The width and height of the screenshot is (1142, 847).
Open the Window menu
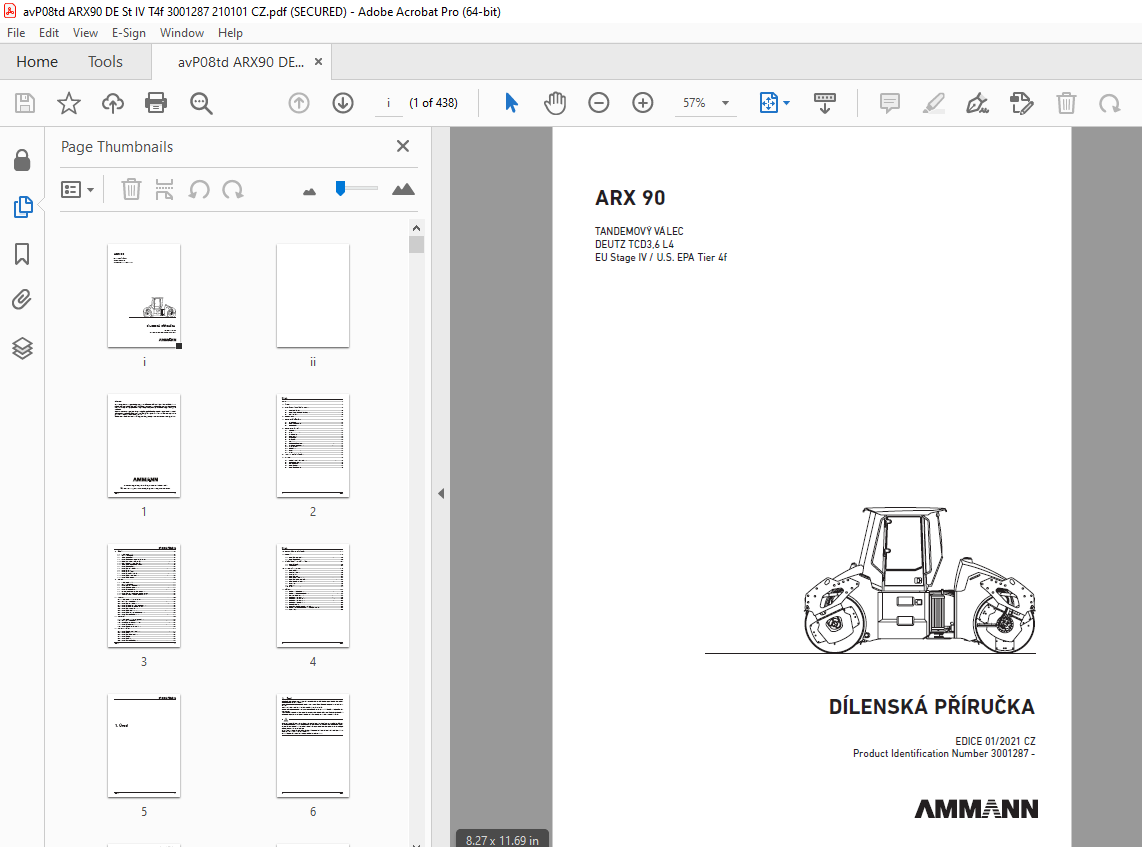[181, 33]
